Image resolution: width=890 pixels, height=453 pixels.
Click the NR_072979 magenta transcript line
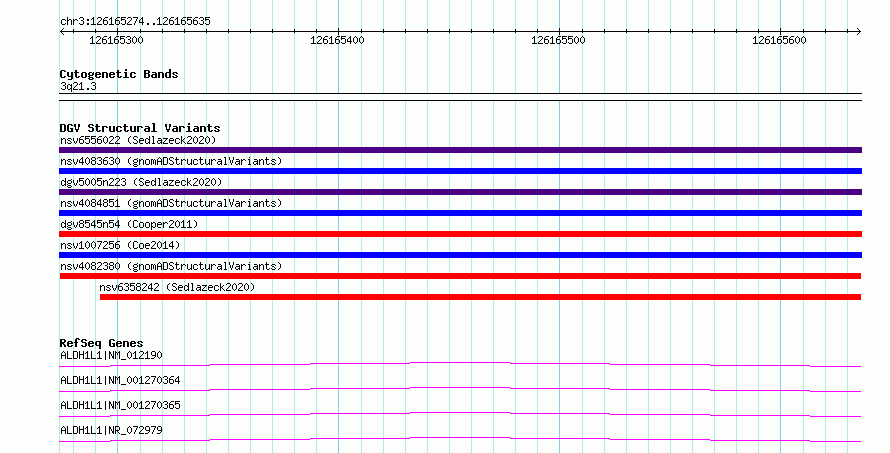coord(460,439)
